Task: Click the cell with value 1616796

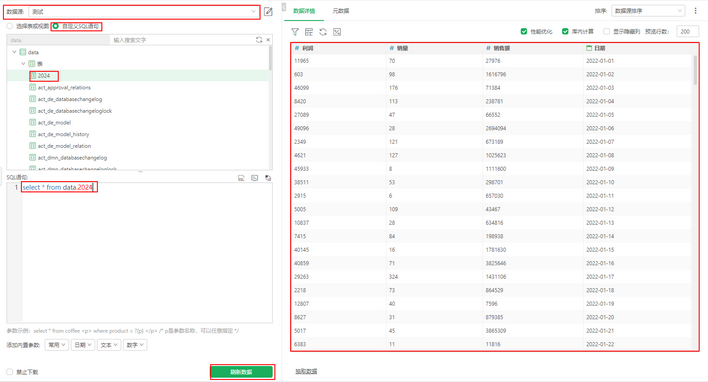Action: [496, 74]
